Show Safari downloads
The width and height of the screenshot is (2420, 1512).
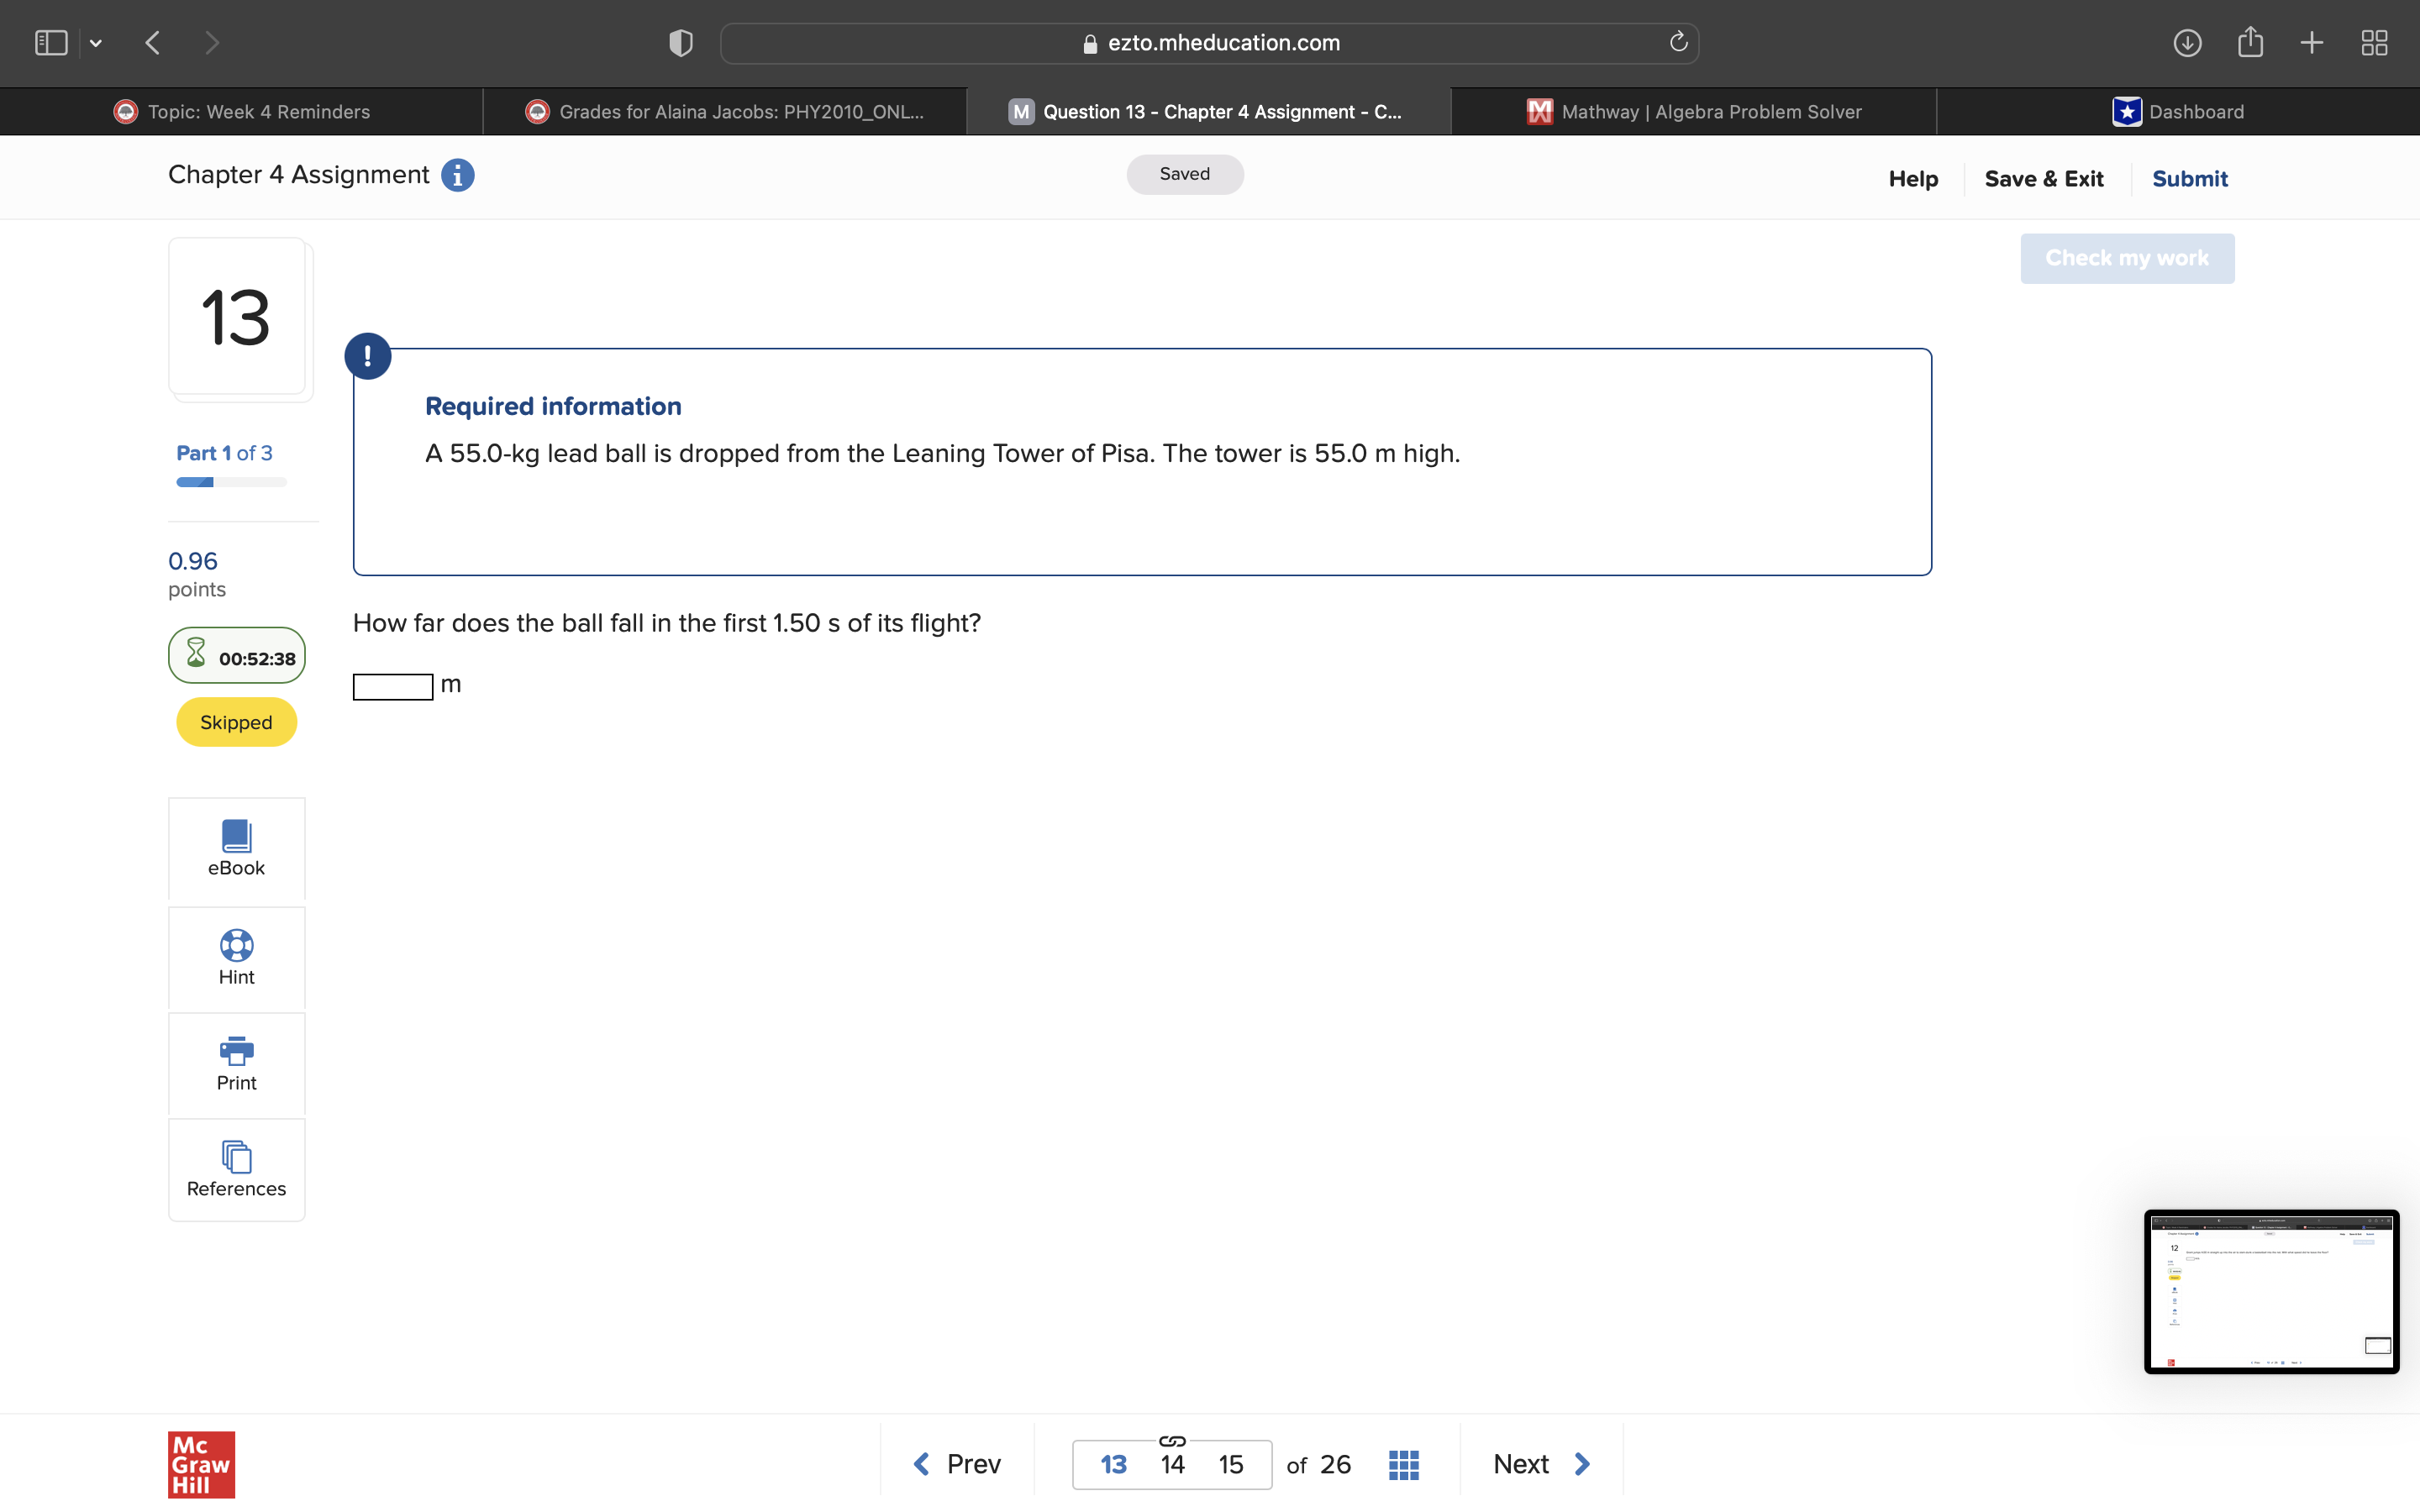pyautogui.click(x=2187, y=42)
